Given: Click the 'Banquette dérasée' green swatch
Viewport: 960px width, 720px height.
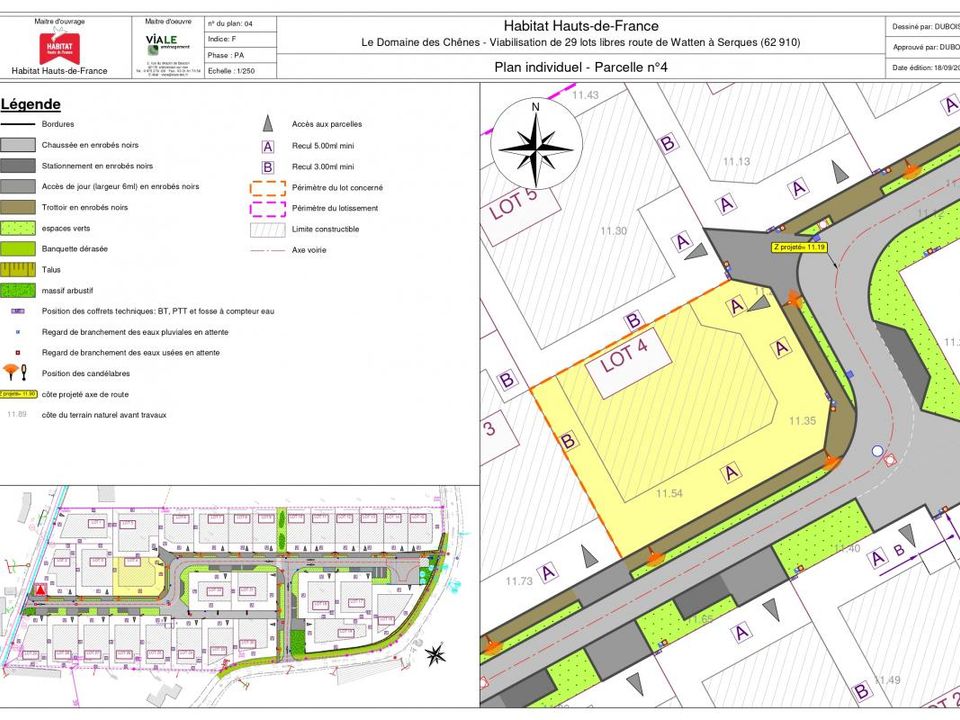Looking at the screenshot, I should coord(18,249).
